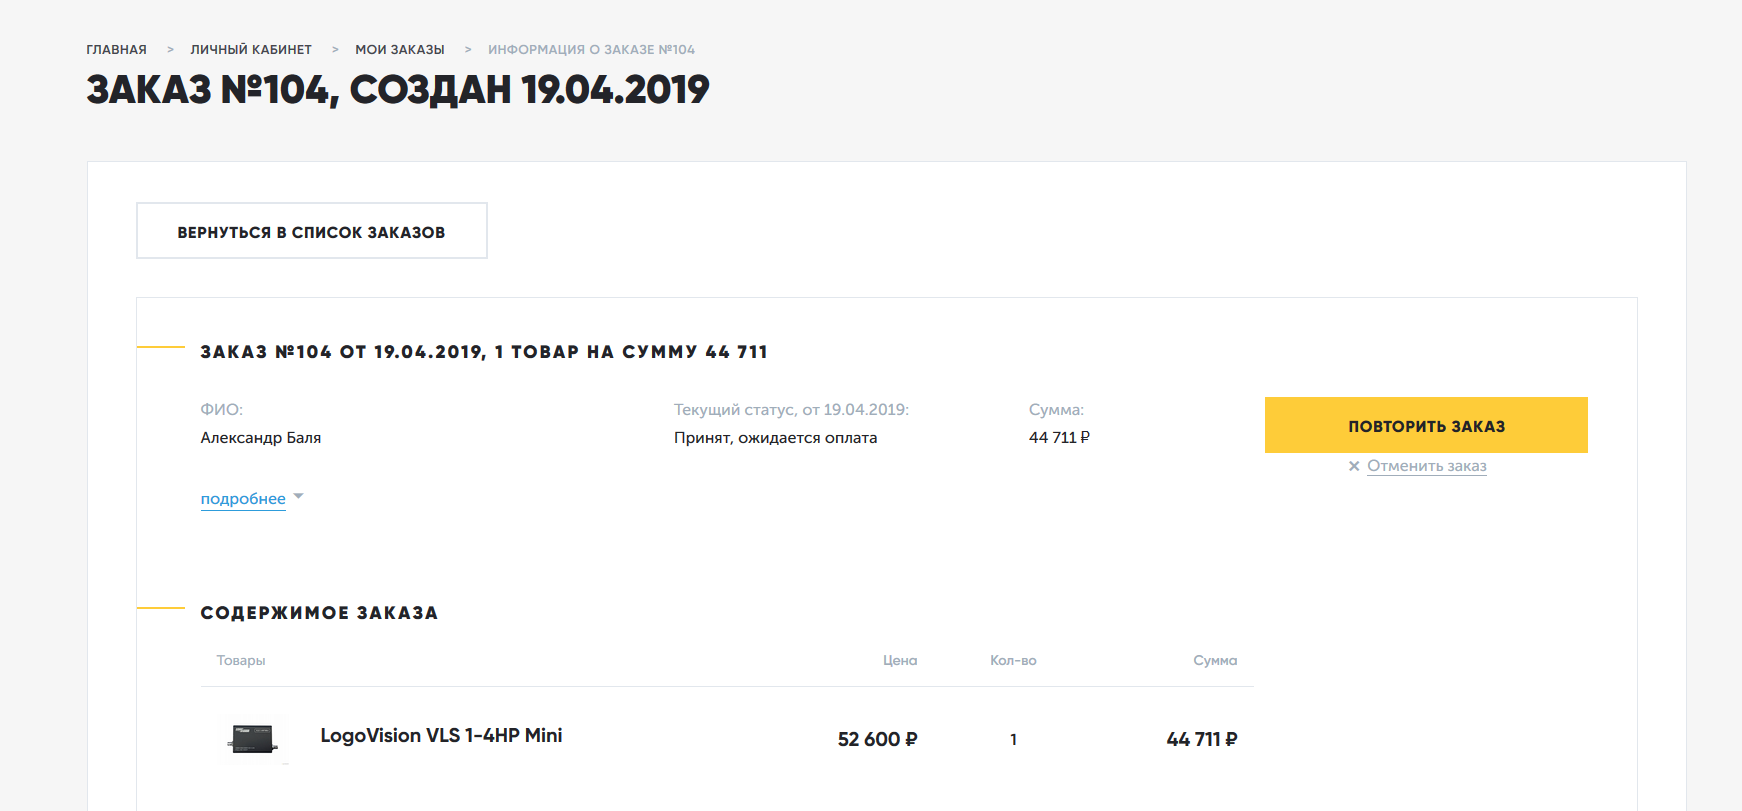Screen dimensions: 1742x811
Task: Click the X icon beside Отменить заказ
Action: coord(1354,466)
